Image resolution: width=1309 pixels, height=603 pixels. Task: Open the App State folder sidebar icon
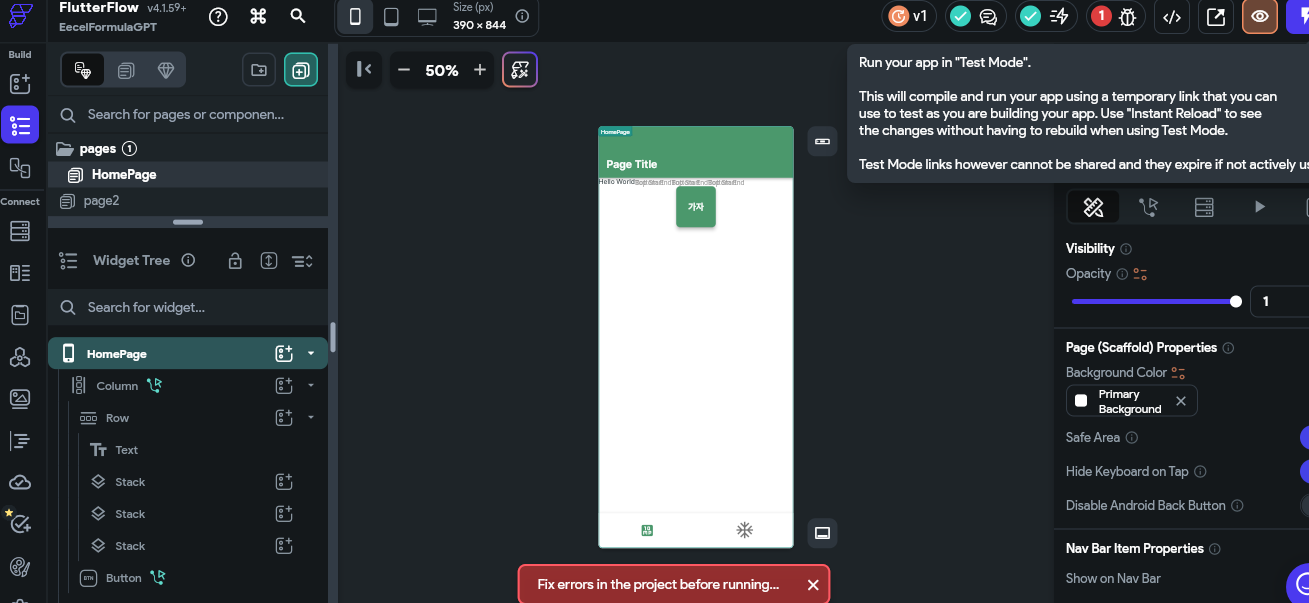[x=20, y=315]
